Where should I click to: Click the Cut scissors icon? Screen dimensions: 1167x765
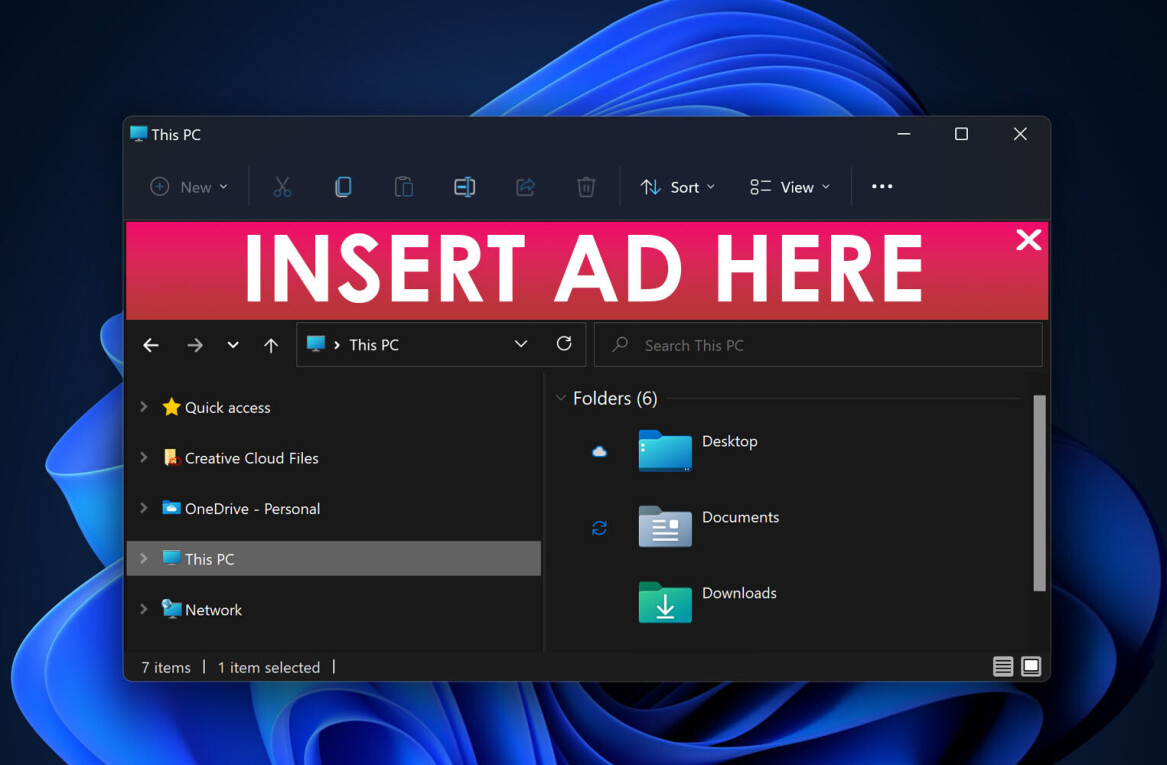282,187
